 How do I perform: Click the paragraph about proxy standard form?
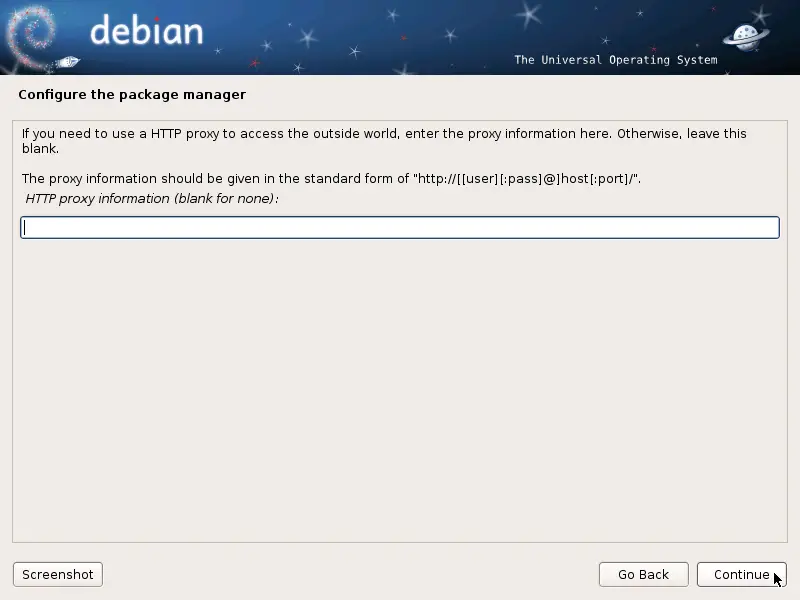click(331, 179)
